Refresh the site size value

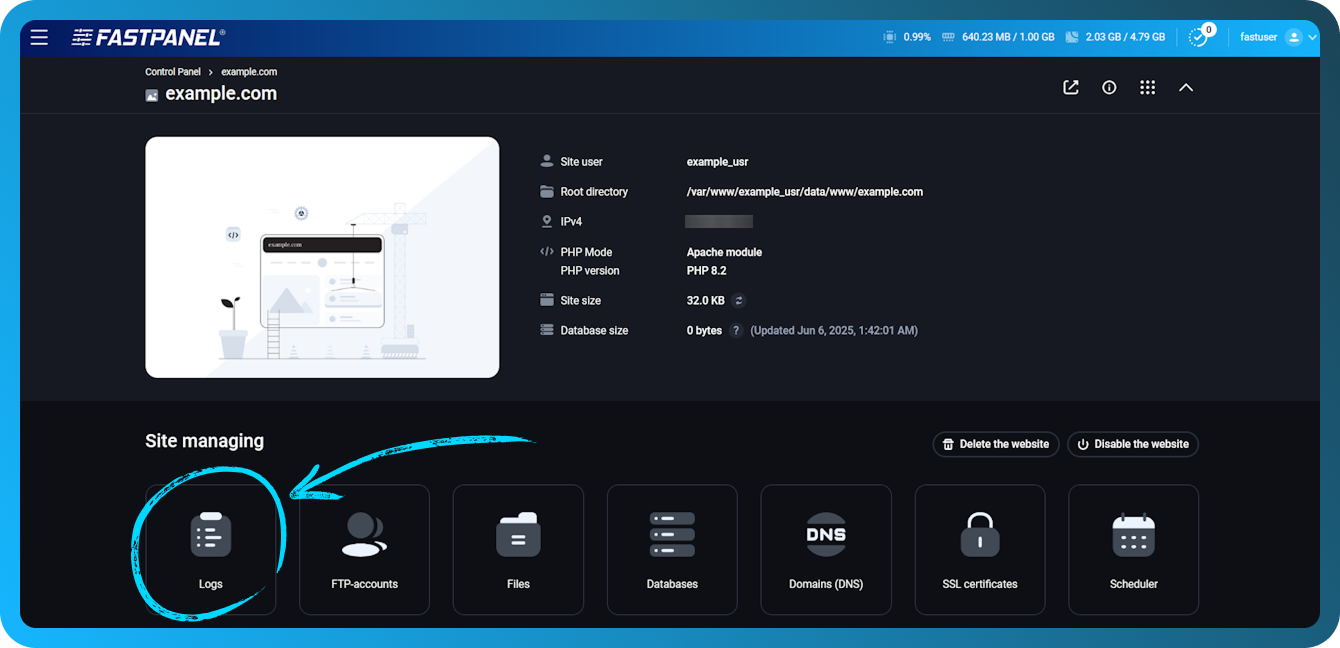pos(737,300)
